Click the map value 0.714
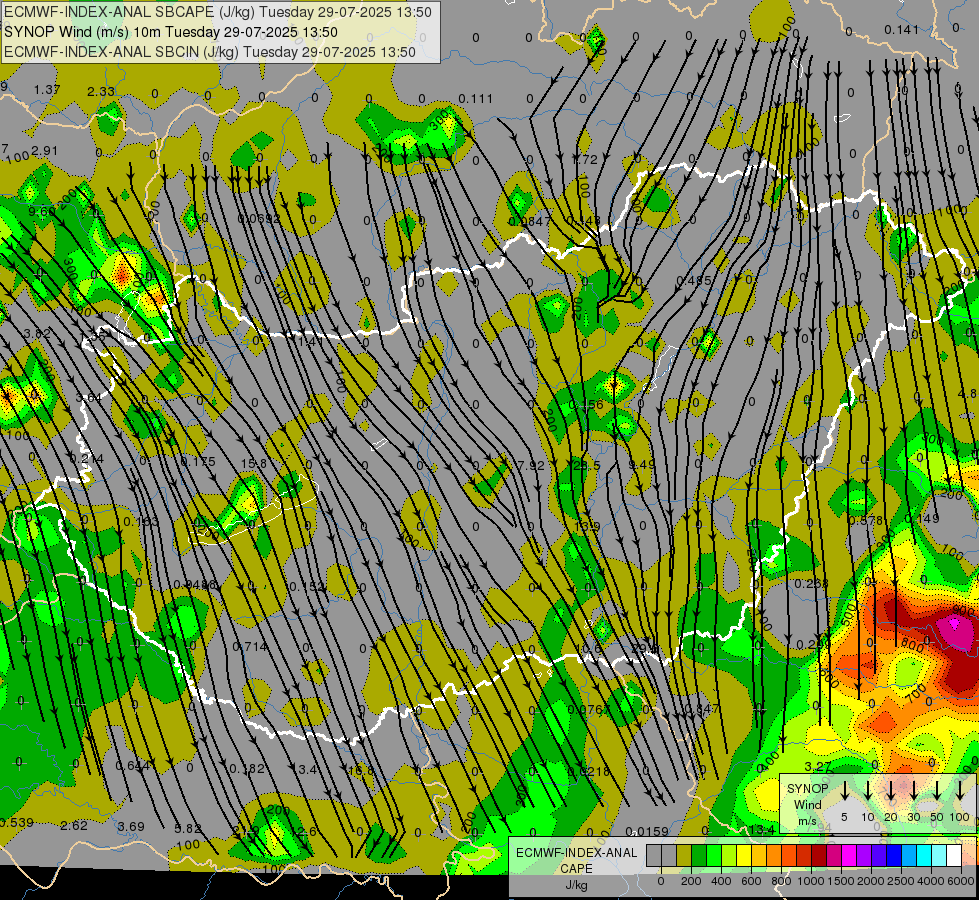Screen dimensions: 979x900 point(250,646)
